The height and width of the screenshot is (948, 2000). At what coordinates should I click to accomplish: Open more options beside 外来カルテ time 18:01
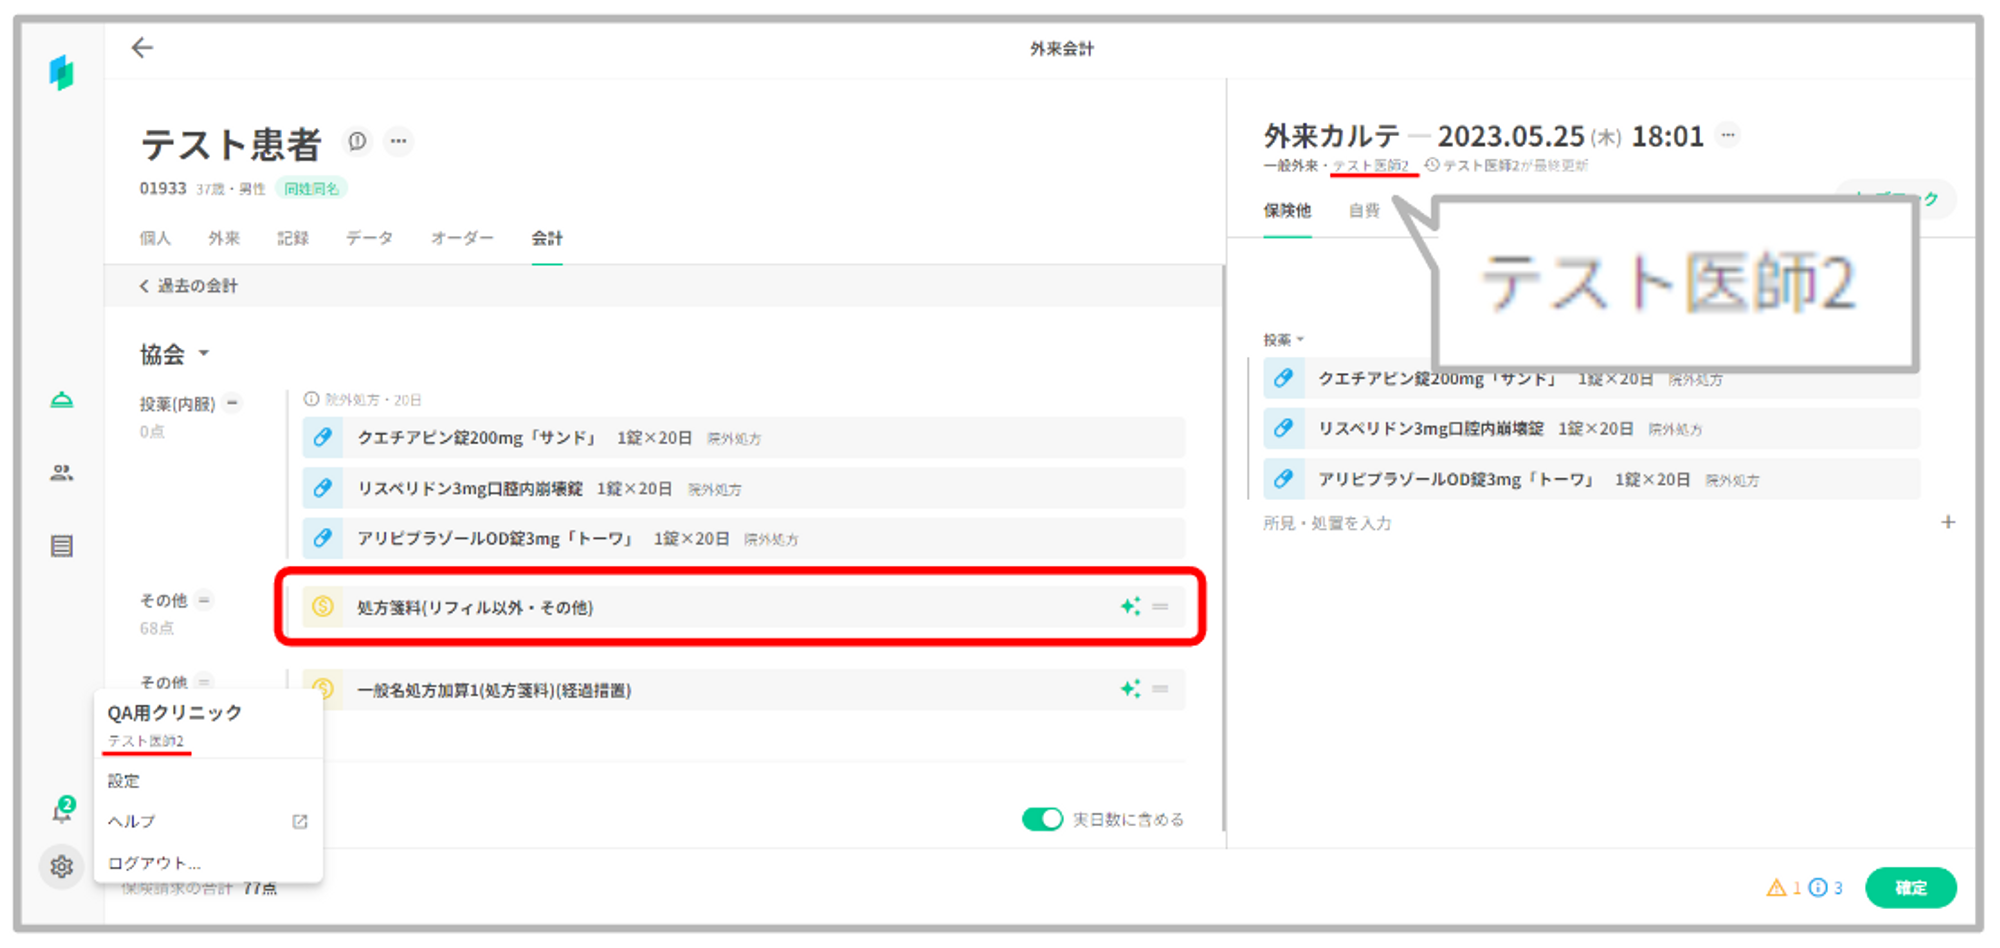[1728, 135]
